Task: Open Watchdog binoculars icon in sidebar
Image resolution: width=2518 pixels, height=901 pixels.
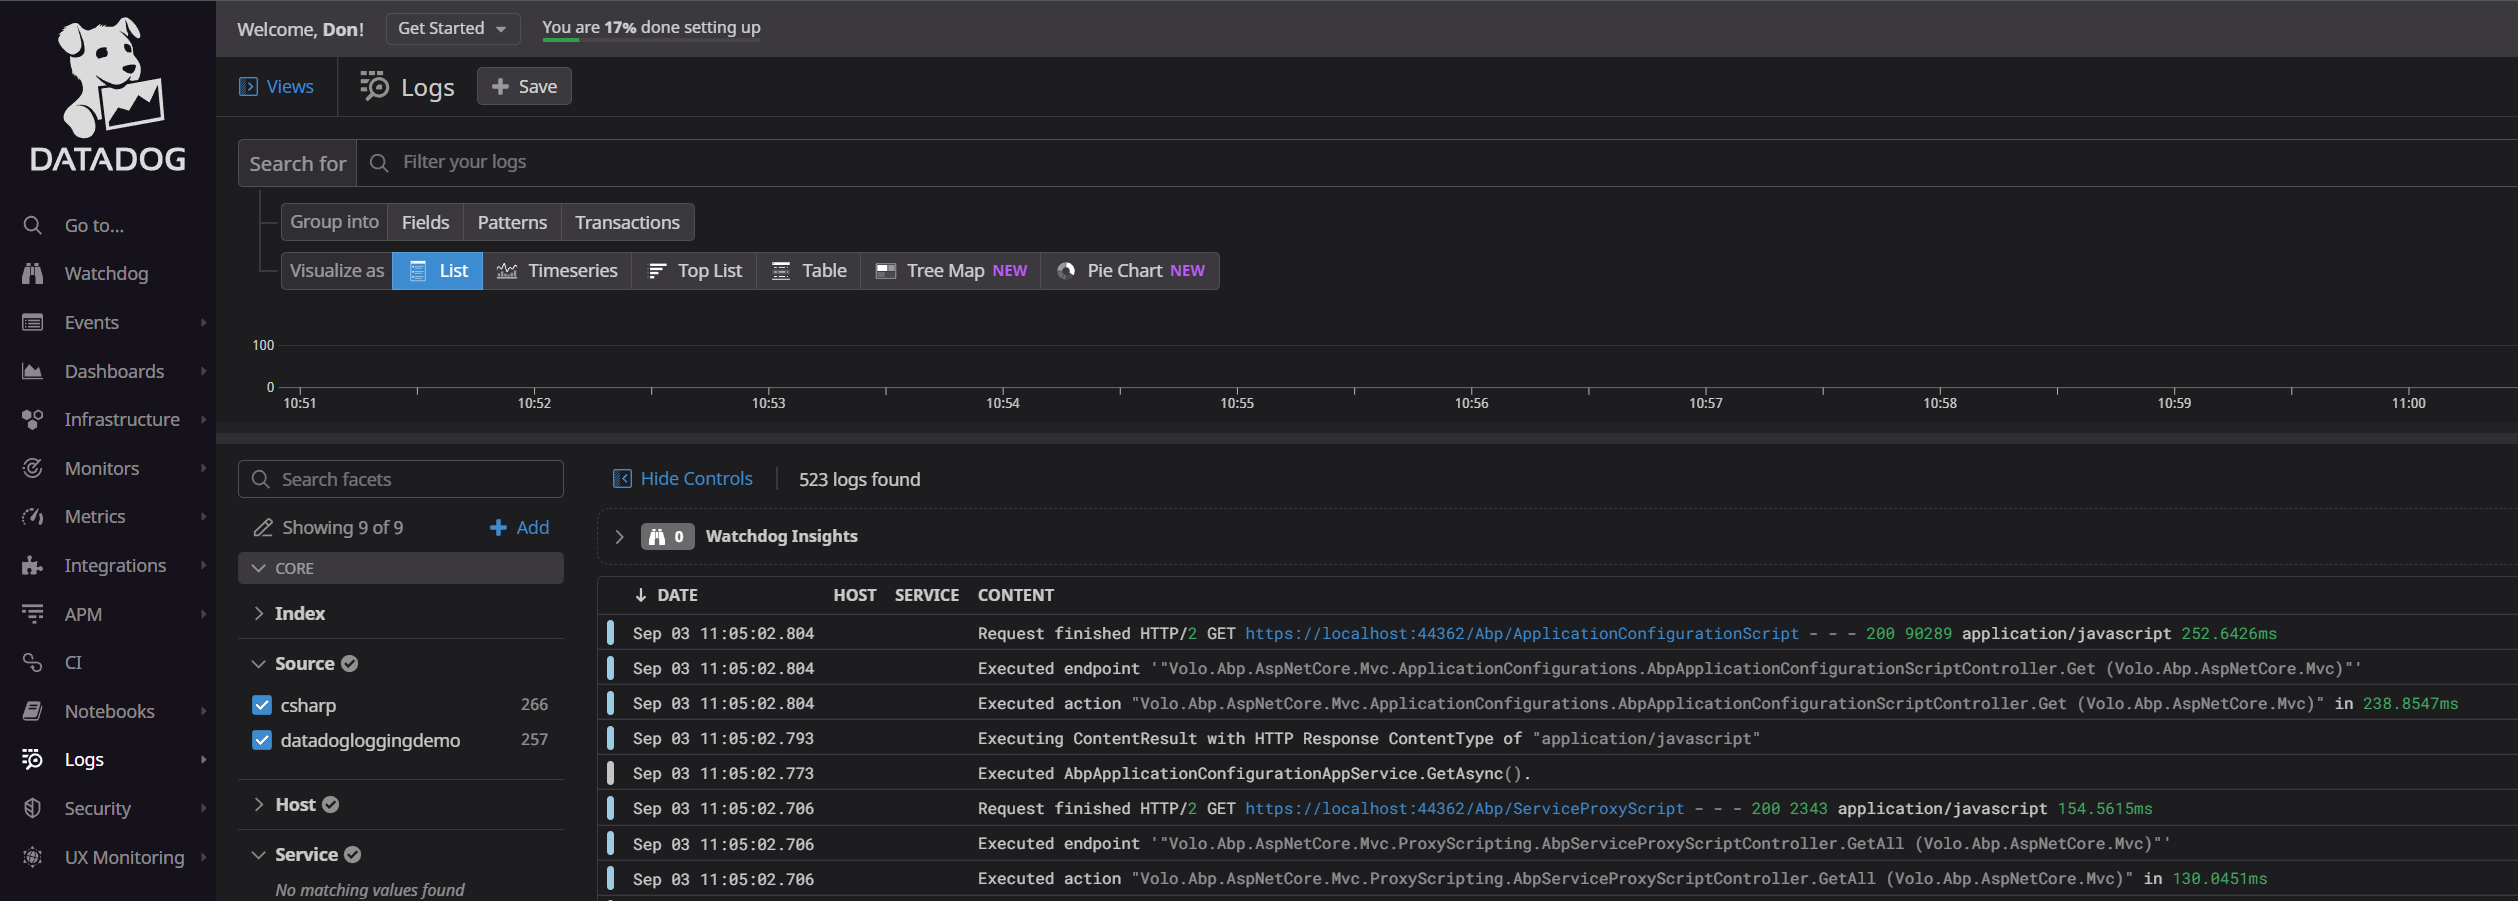Action: (33, 274)
